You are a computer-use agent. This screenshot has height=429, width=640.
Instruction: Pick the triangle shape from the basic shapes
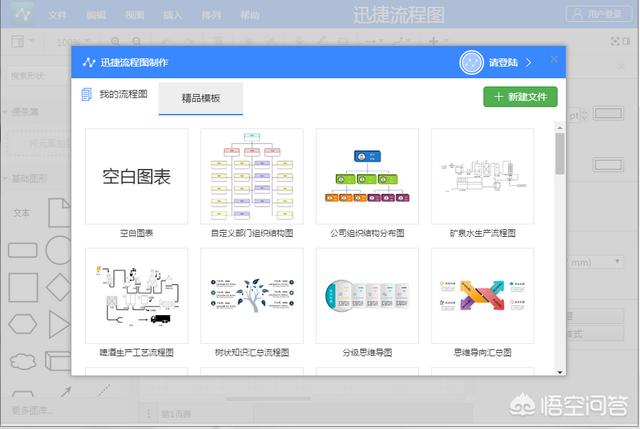(x=59, y=324)
